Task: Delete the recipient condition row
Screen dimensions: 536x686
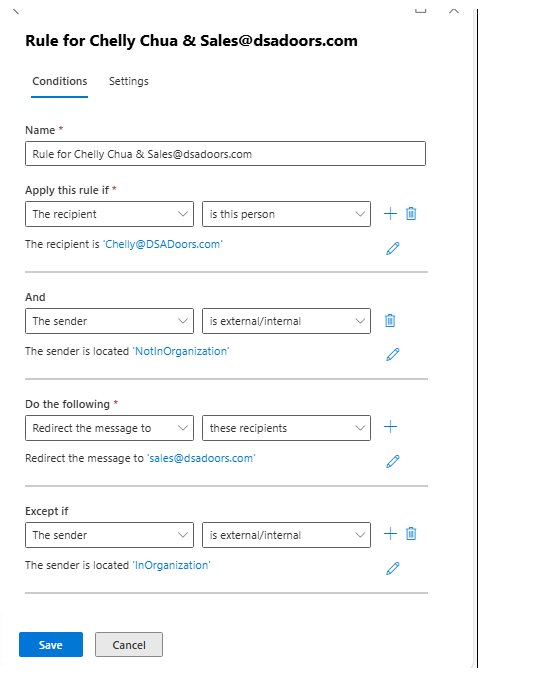Action: tap(411, 214)
